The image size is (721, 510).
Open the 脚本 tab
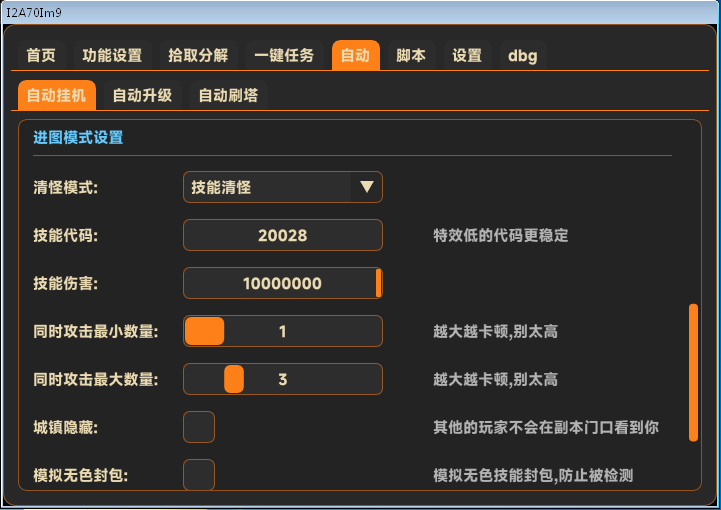(x=411, y=56)
